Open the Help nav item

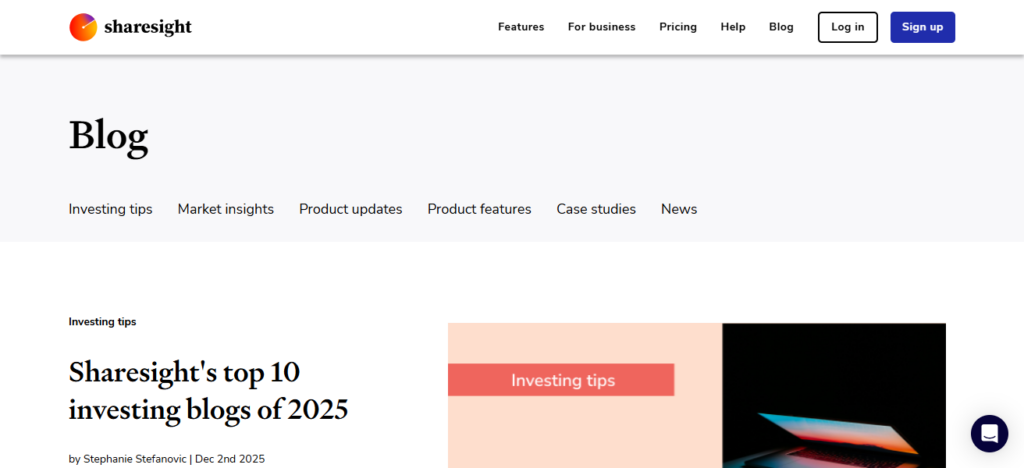pos(733,27)
